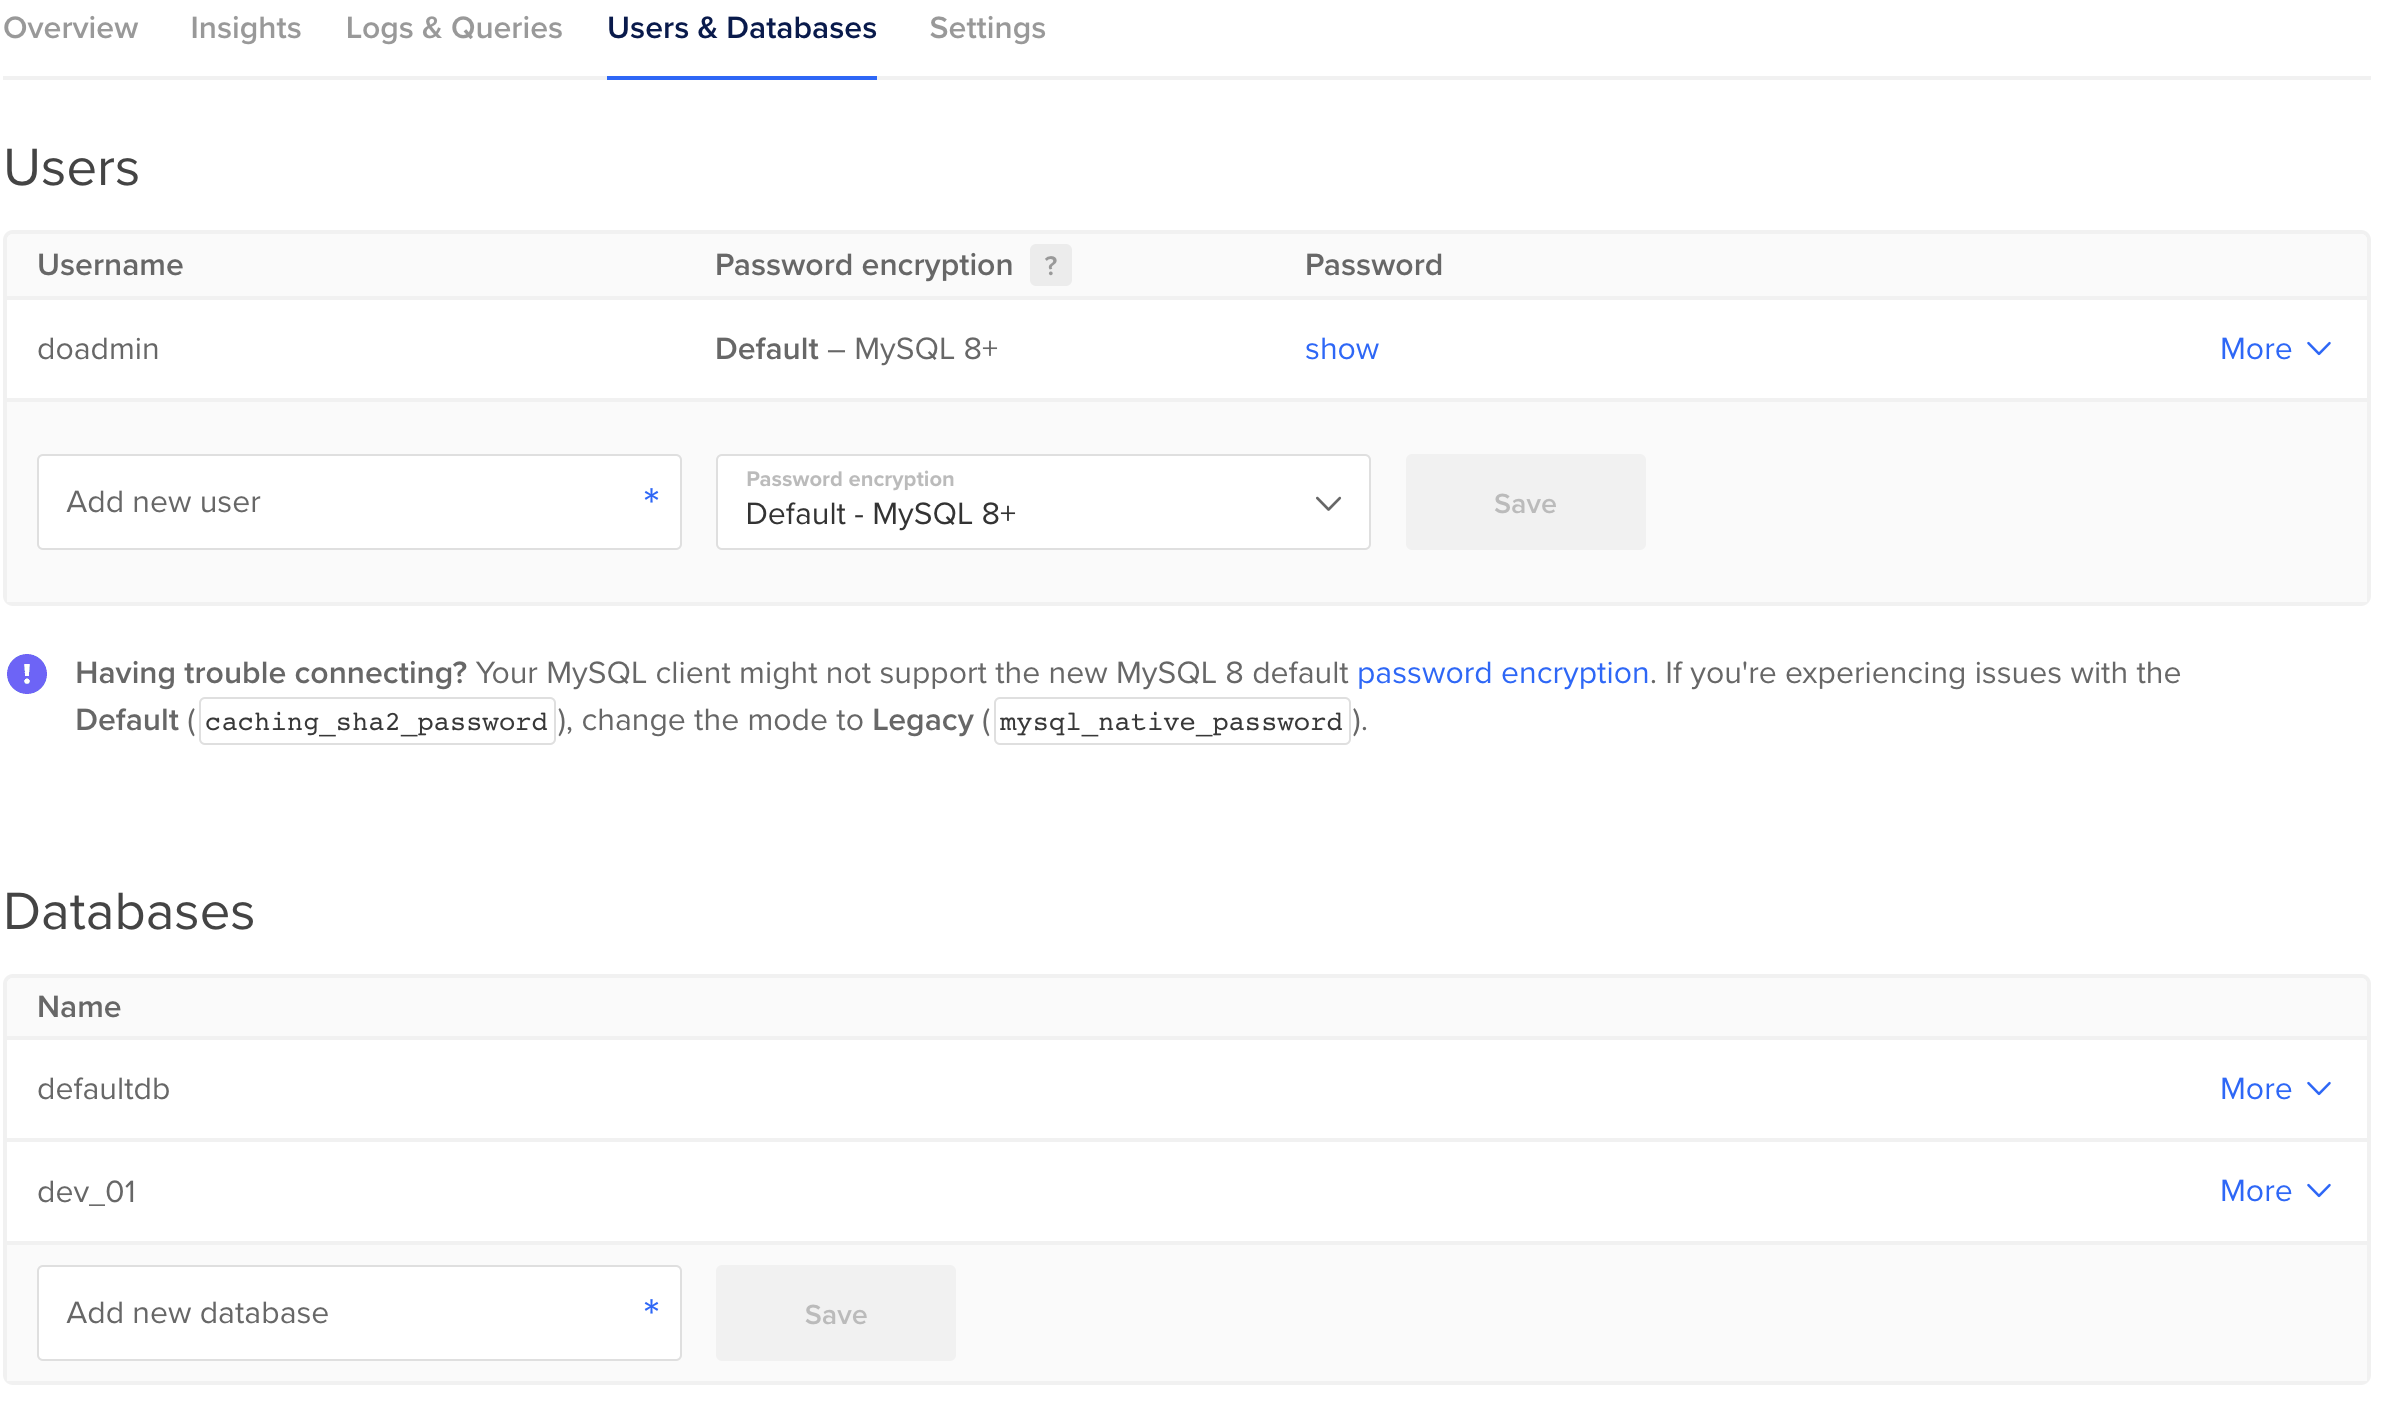Open the Logs & Queries tab
The height and width of the screenshot is (1402, 2386).
point(454,28)
